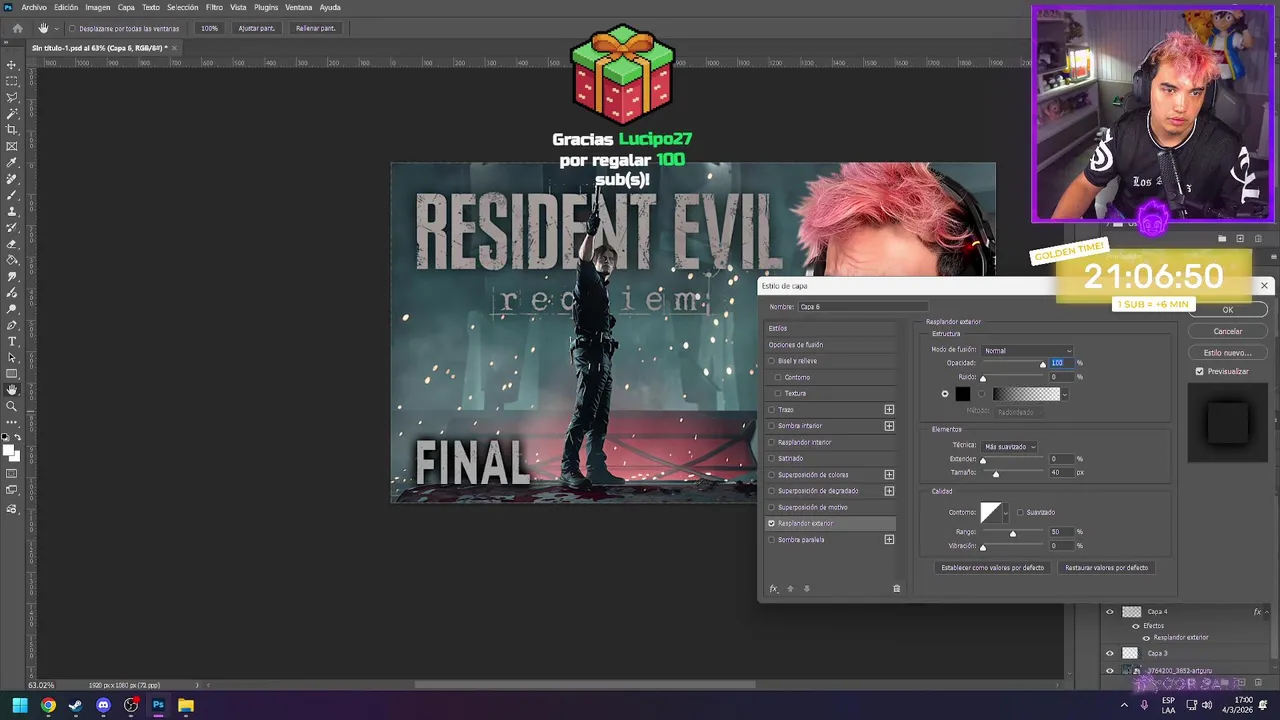Click the OK button
The image size is (1280, 720).
(x=1228, y=310)
